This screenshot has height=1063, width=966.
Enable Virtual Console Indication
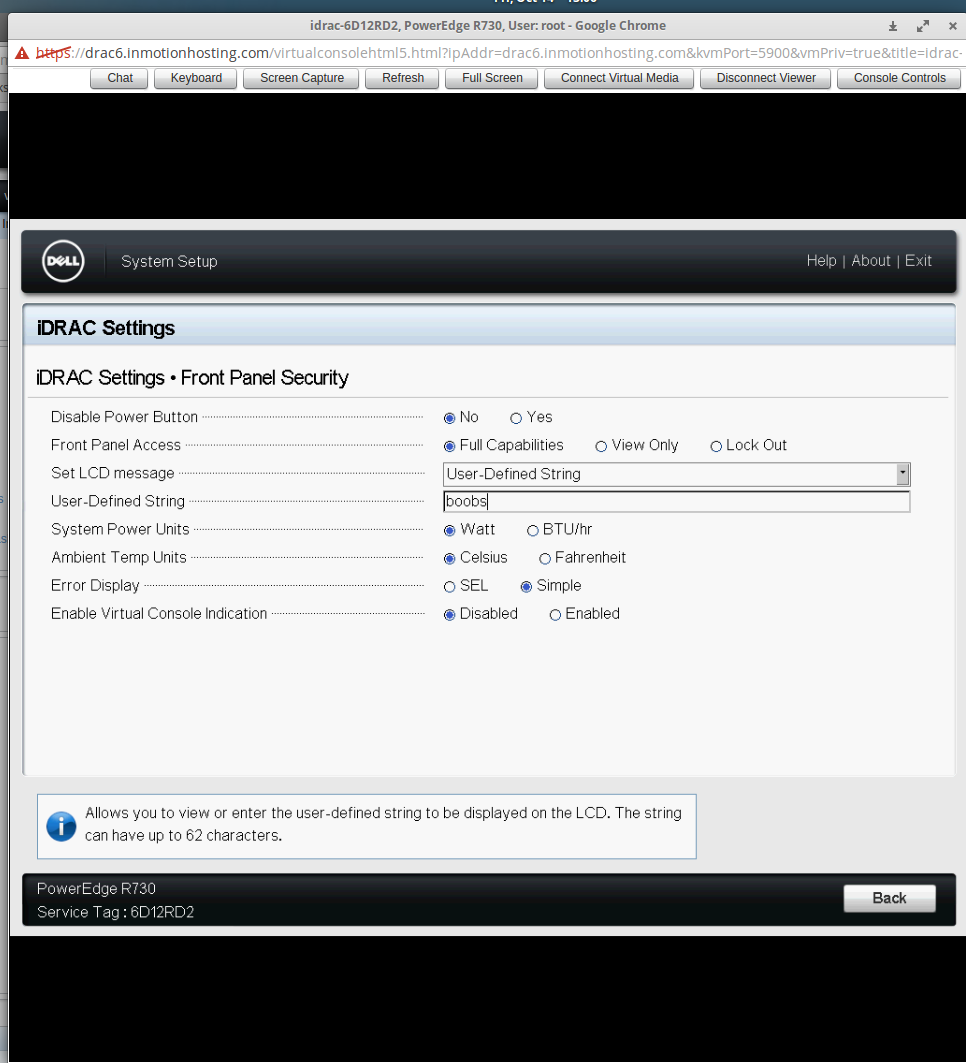[x=555, y=614]
